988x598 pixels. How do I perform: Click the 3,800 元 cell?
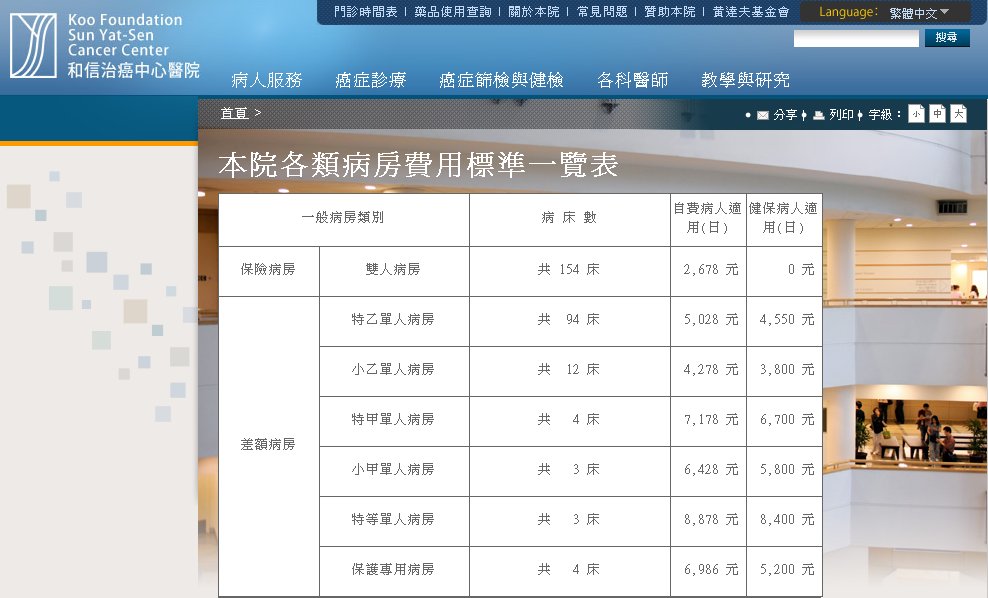tap(784, 372)
